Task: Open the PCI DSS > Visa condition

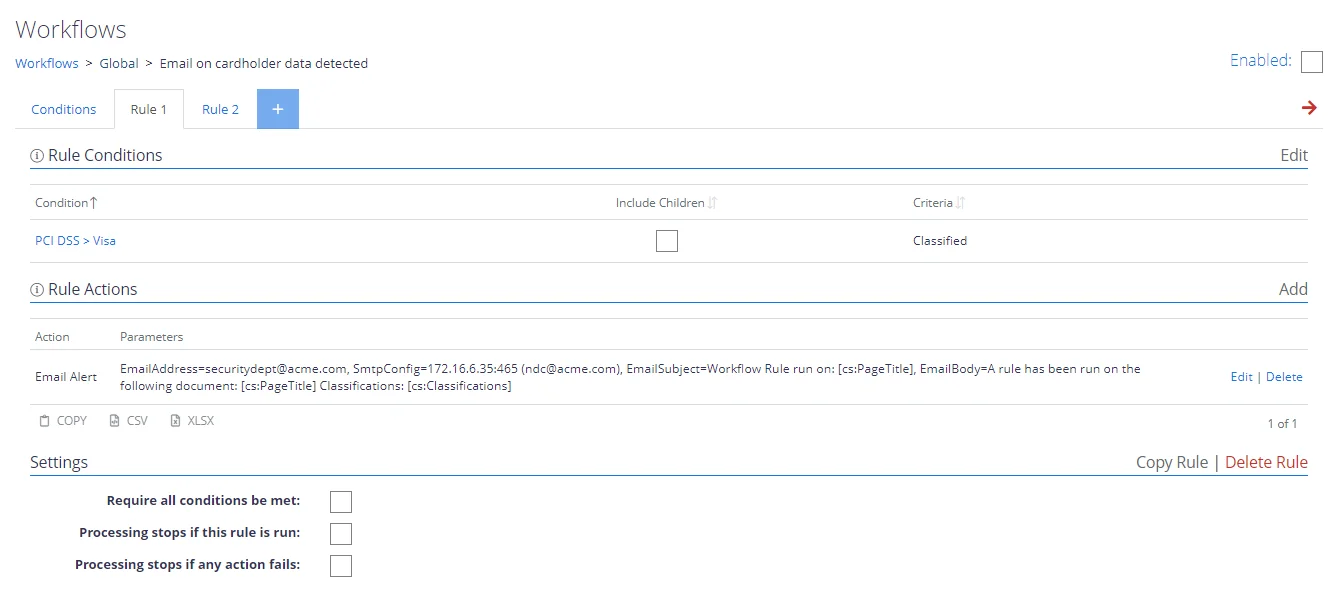Action: [75, 241]
